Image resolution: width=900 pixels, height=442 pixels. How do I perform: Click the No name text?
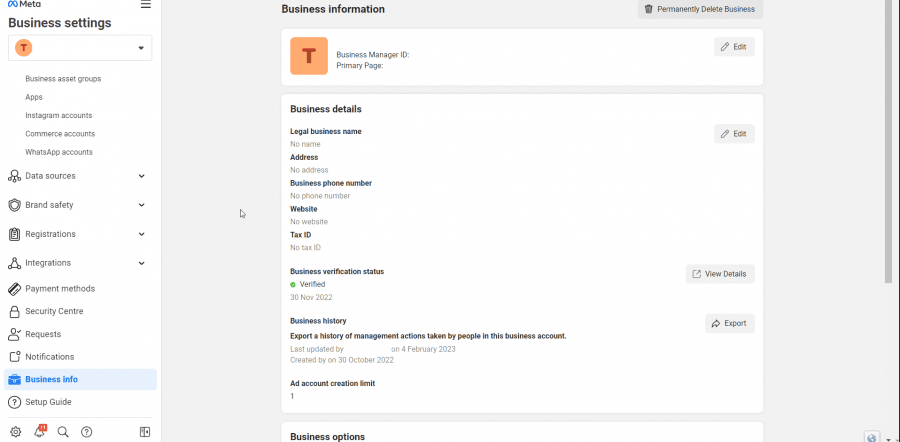pos(305,144)
